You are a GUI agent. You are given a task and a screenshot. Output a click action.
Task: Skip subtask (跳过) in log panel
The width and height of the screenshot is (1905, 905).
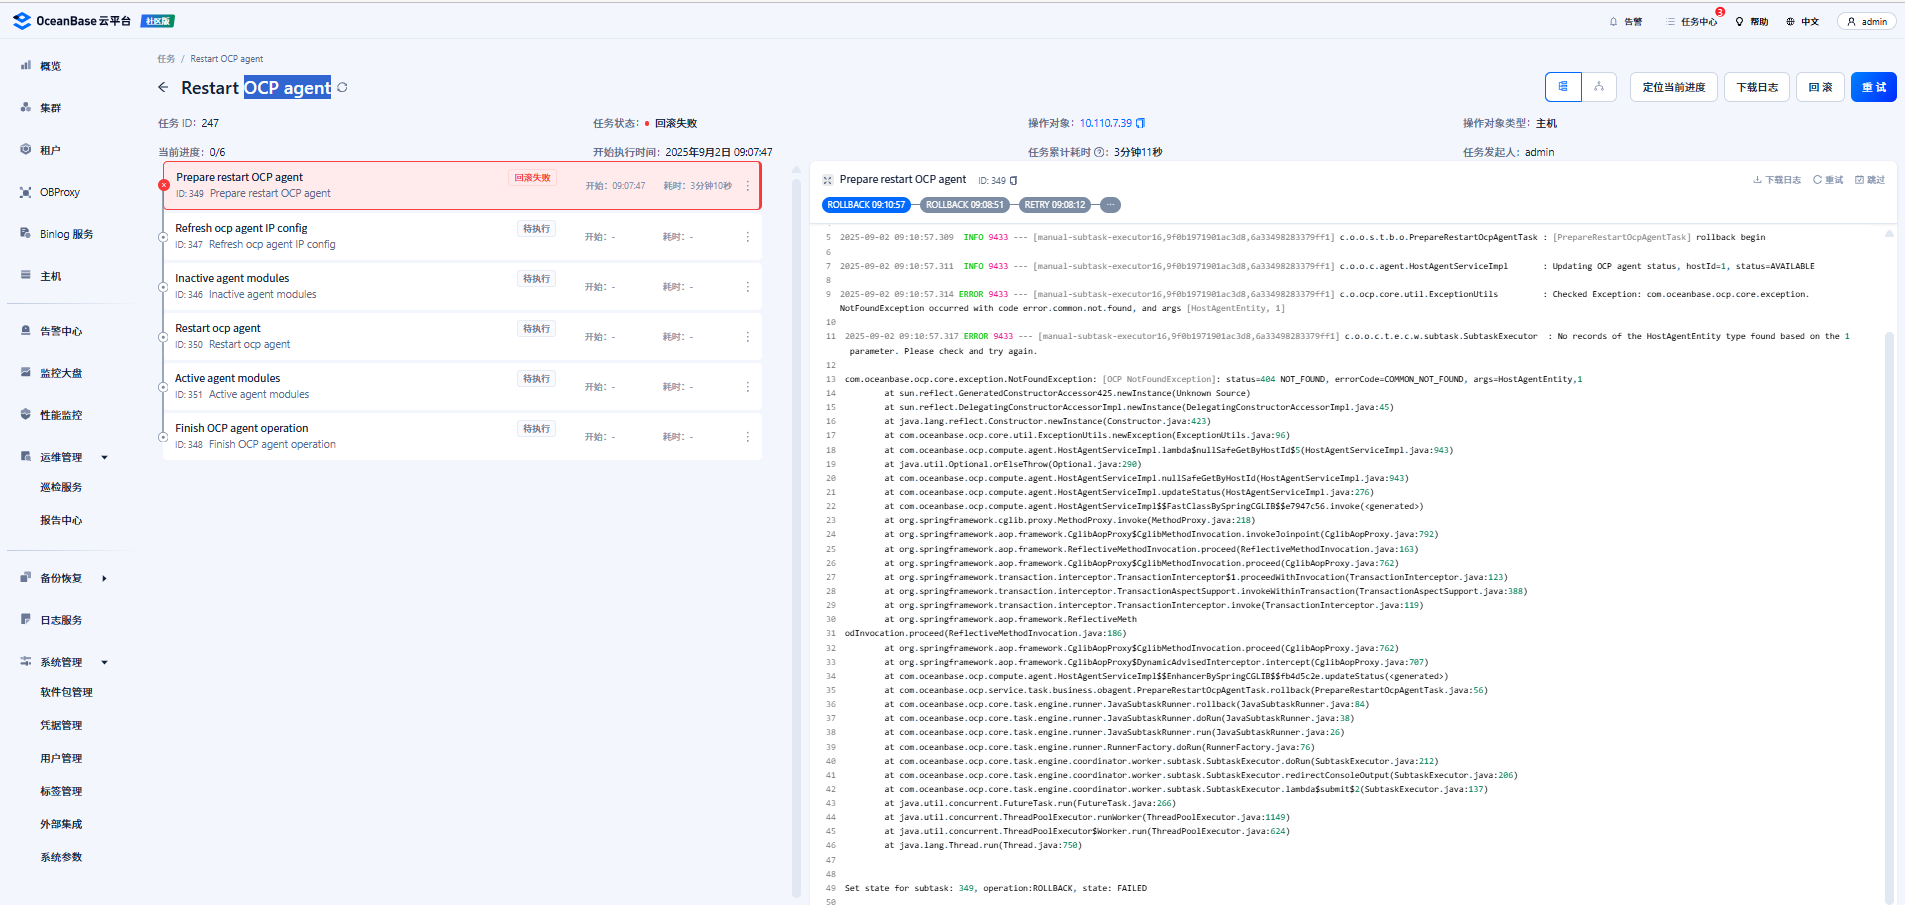(1869, 180)
